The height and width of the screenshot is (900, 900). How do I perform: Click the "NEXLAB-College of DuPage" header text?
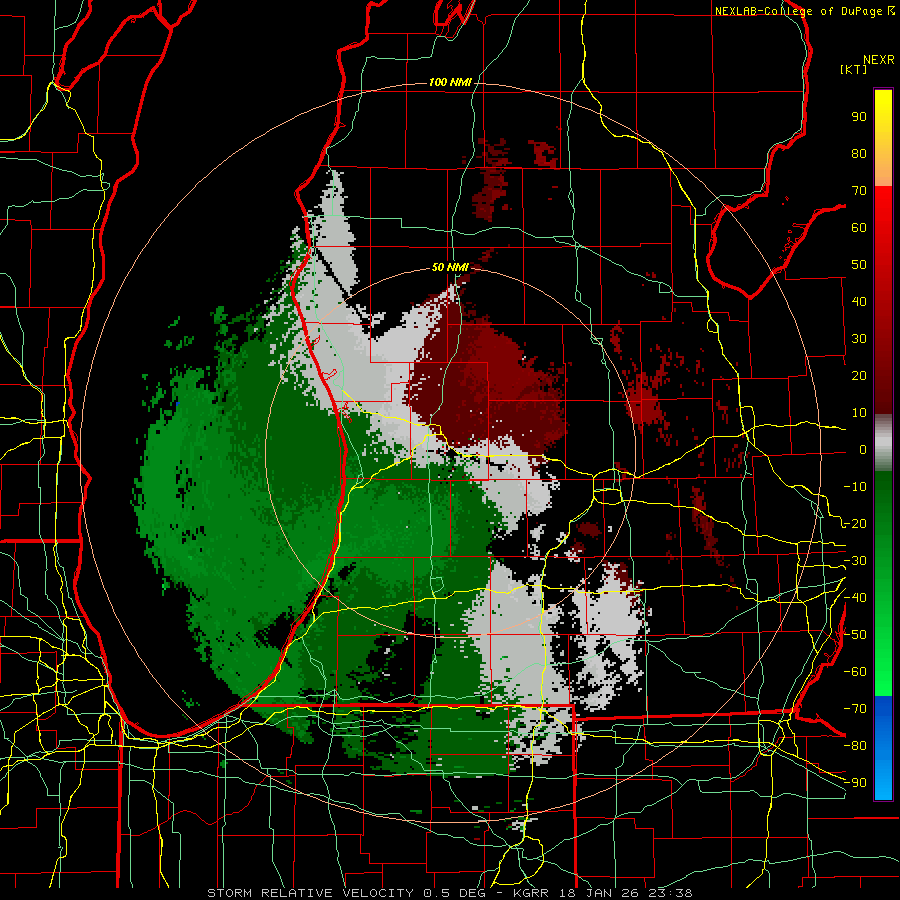[798, 11]
